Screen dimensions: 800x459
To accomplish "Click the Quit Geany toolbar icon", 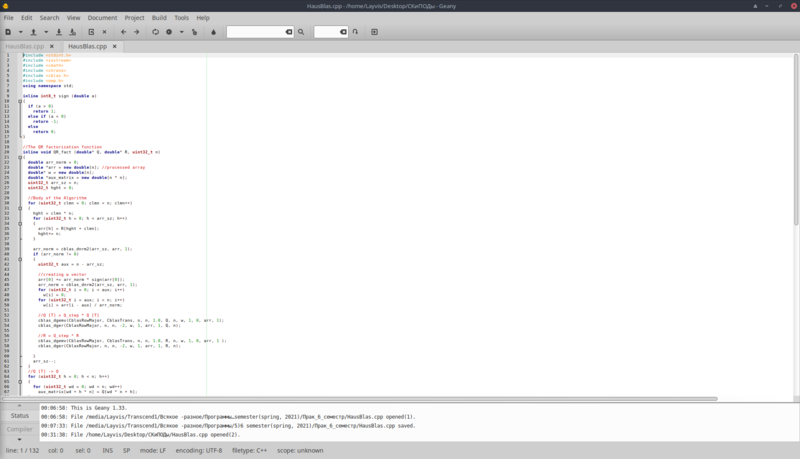I will click(x=374, y=32).
